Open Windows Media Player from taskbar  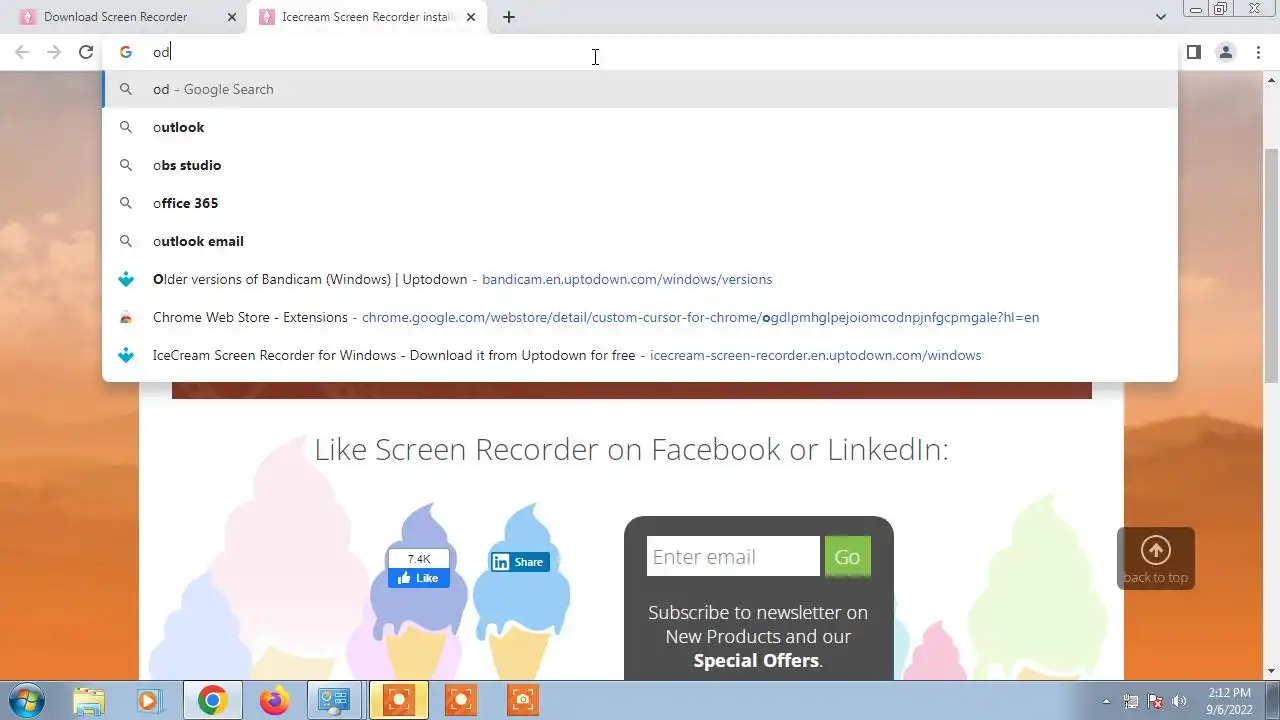click(149, 700)
